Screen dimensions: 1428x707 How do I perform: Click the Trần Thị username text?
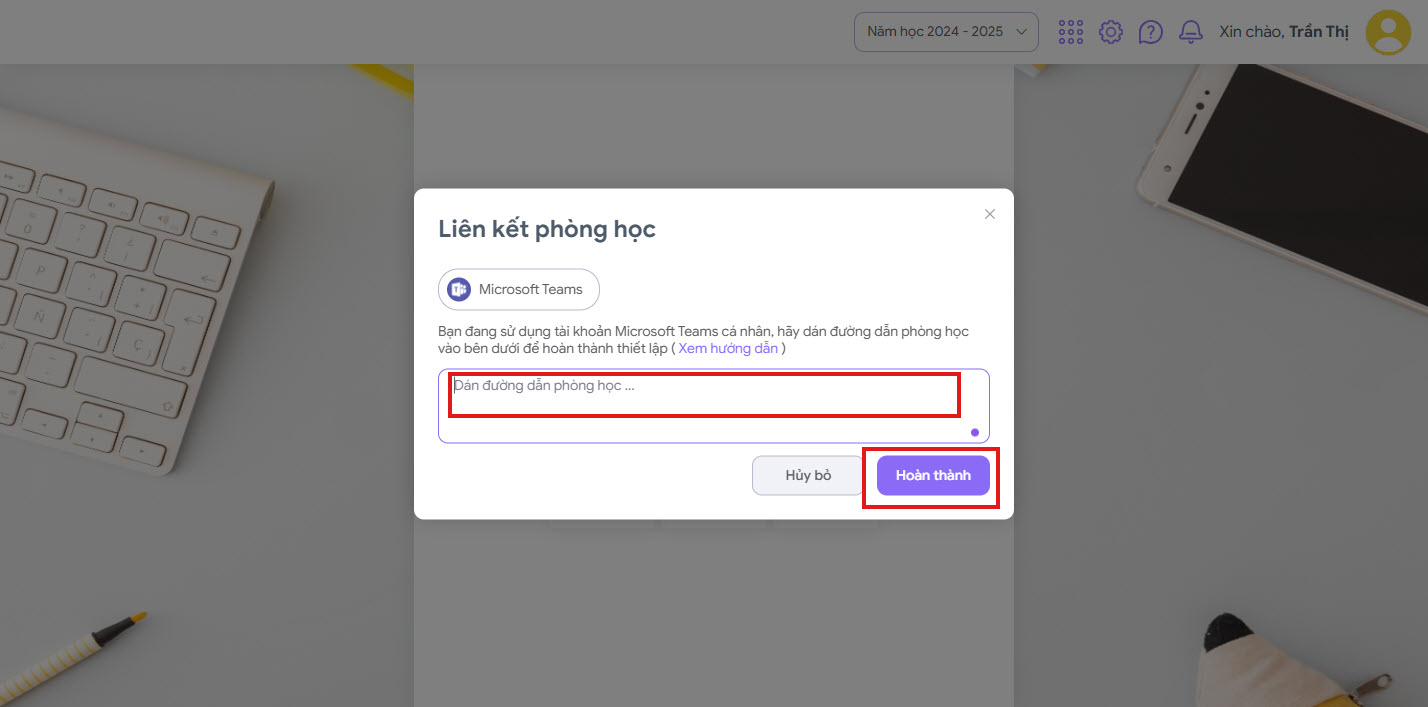pyautogui.click(x=1318, y=32)
